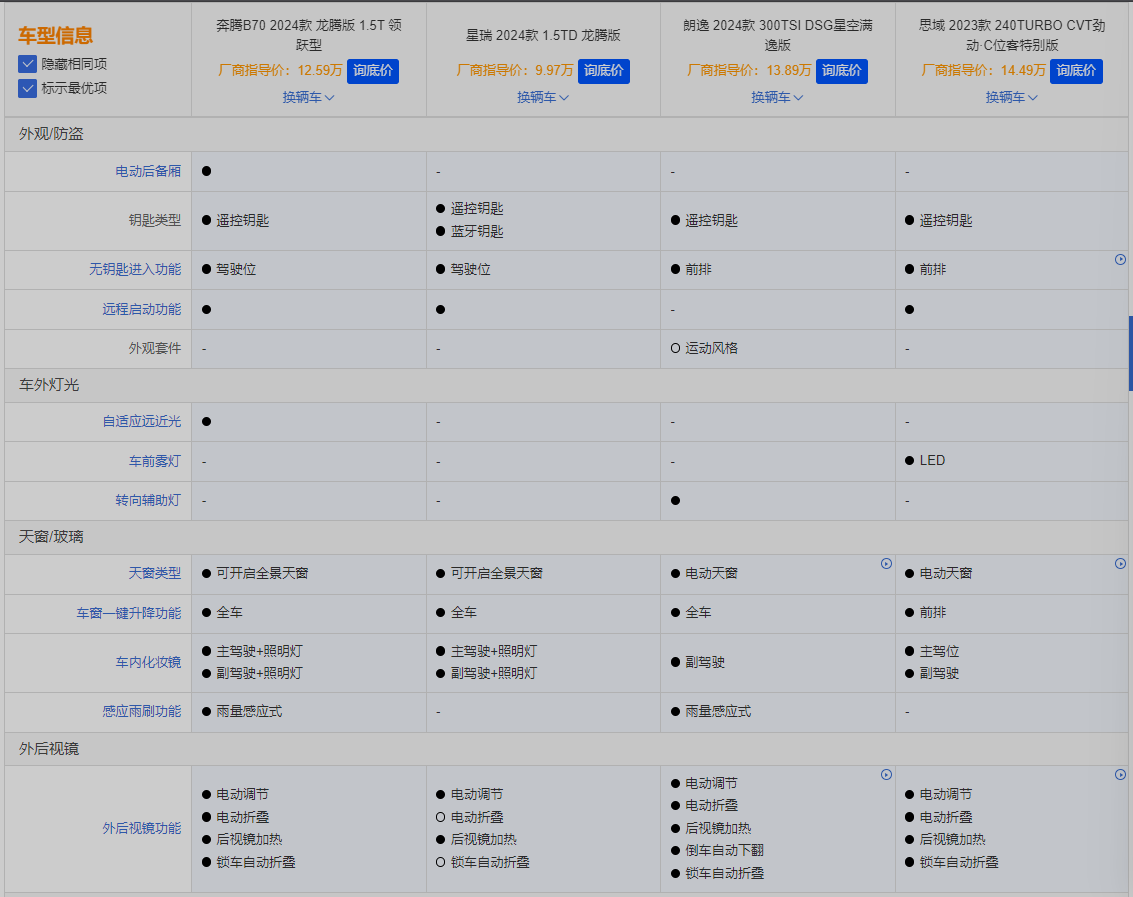Uncheck the 标示最优项 checkbox
Image resolution: width=1133 pixels, height=897 pixels.
[x=27, y=88]
